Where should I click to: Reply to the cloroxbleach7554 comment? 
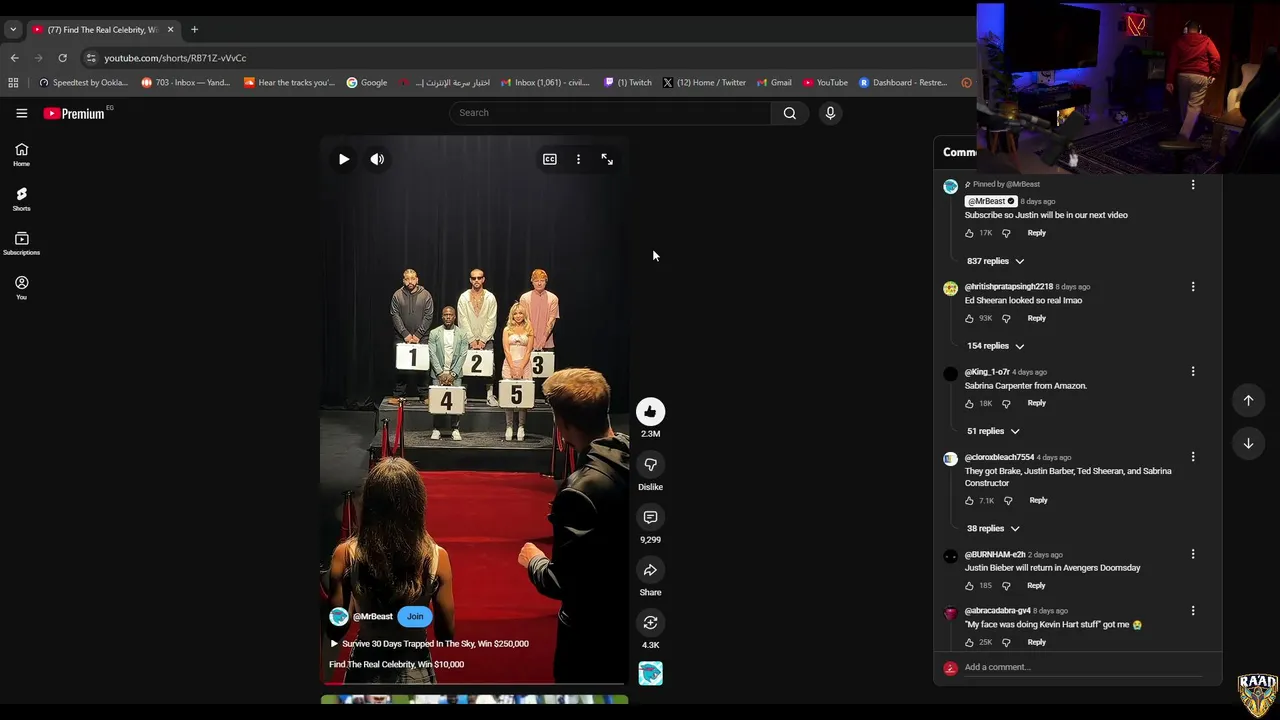[x=1038, y=500]
